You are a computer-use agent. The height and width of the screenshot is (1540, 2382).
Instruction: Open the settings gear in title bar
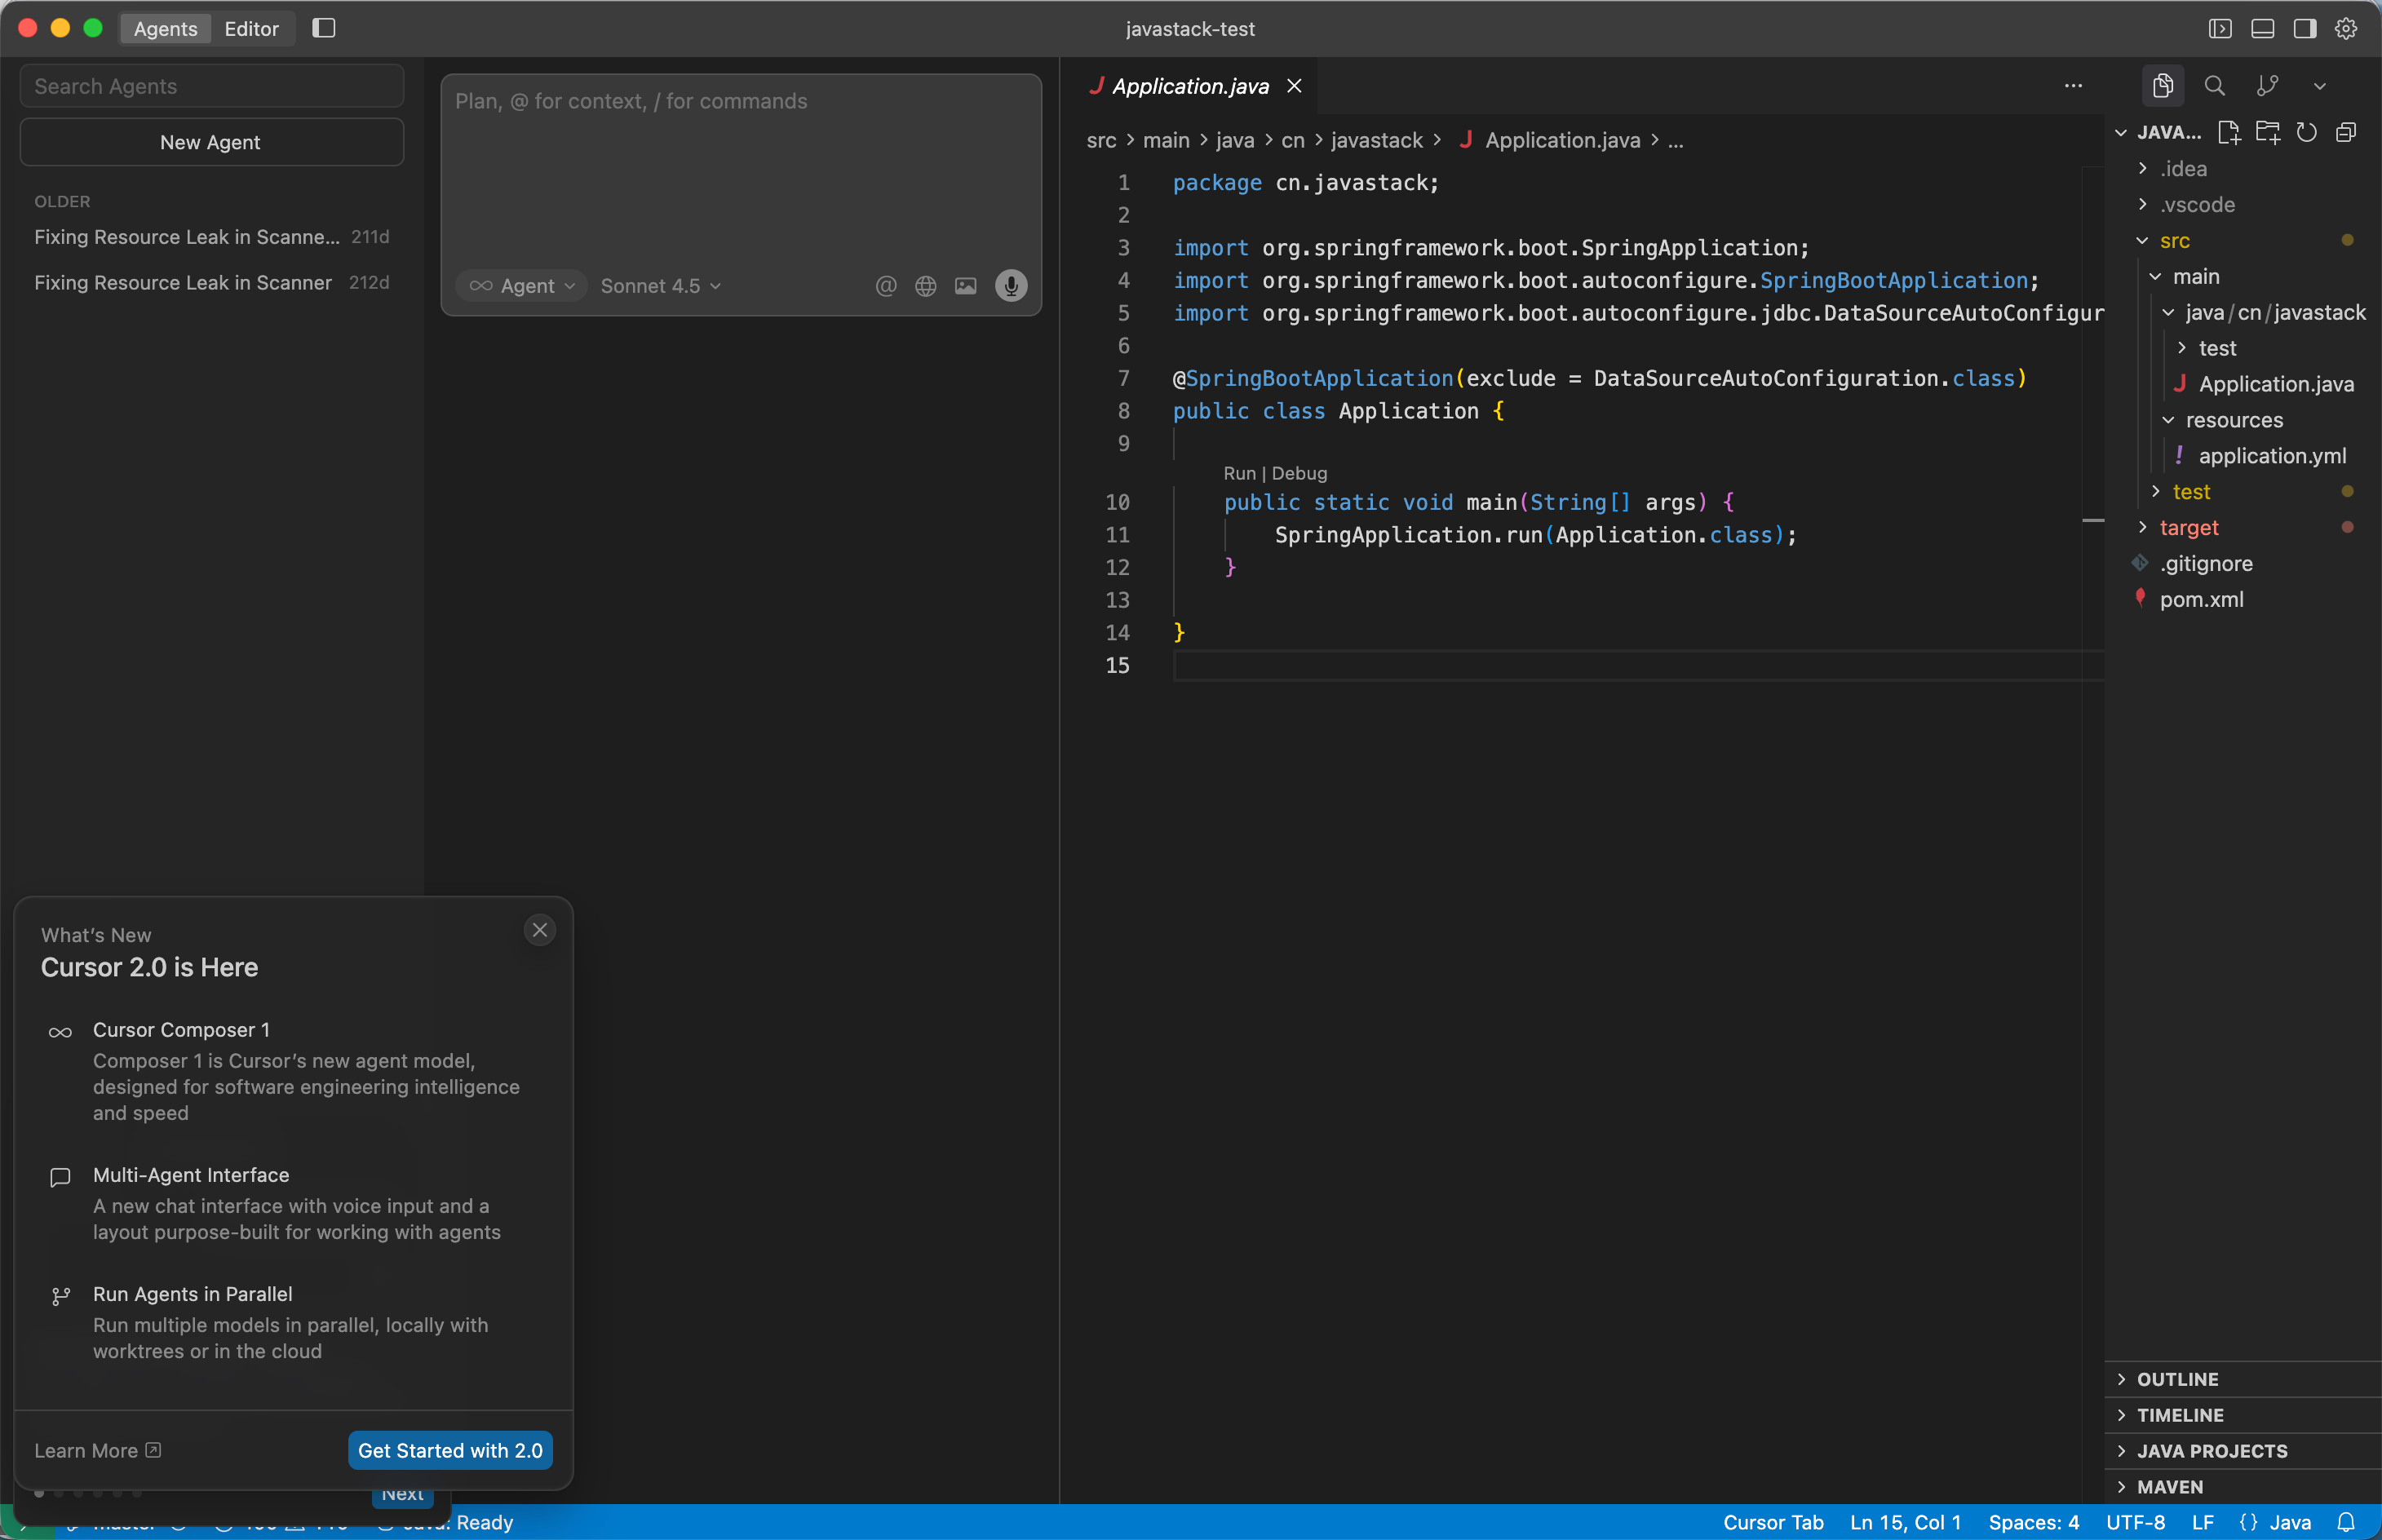[x=2345, y=28]
